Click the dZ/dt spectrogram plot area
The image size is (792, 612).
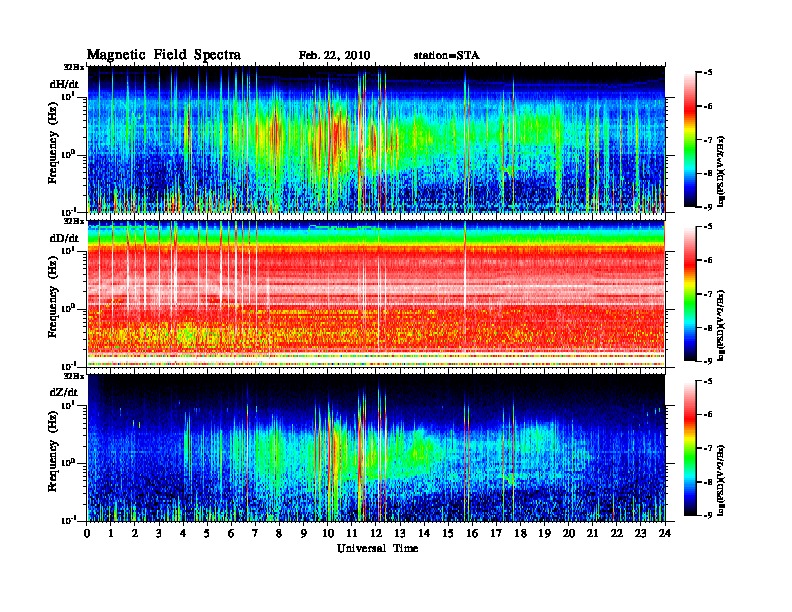376,447
